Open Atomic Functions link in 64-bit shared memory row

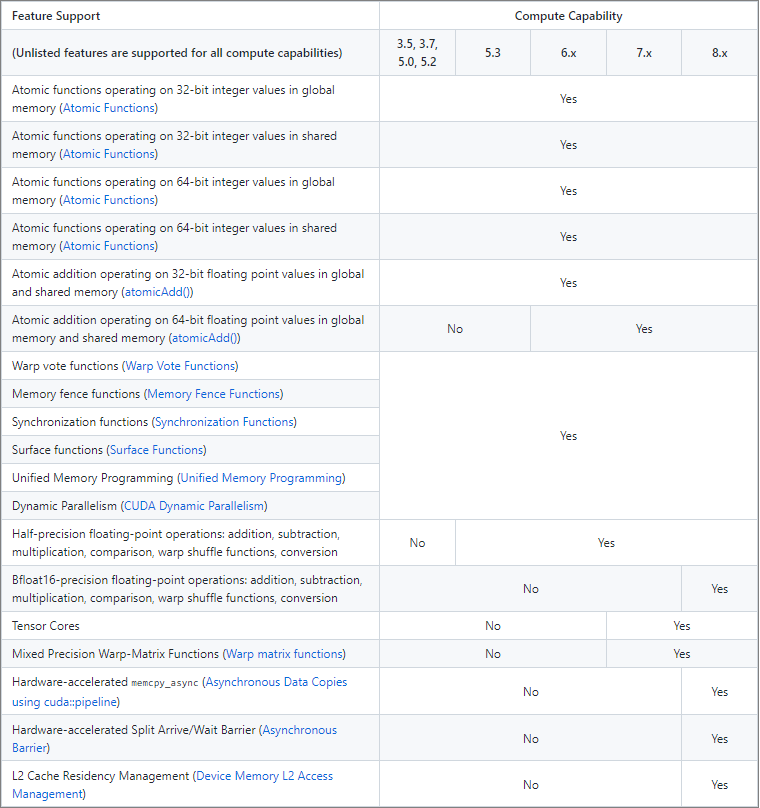tap(109, 246)
